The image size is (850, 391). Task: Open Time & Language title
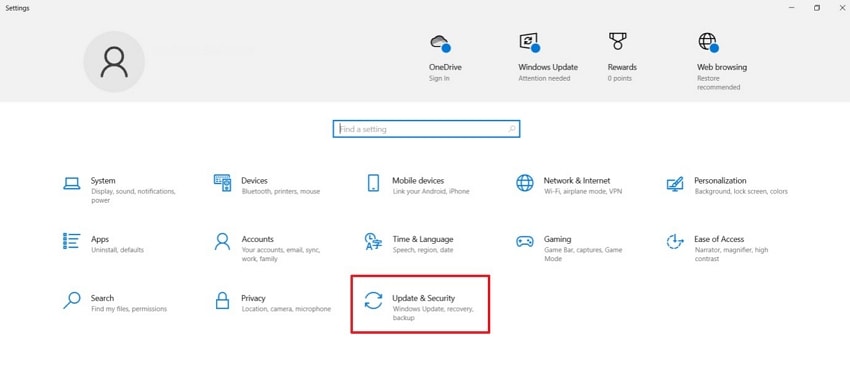(423, 239)
